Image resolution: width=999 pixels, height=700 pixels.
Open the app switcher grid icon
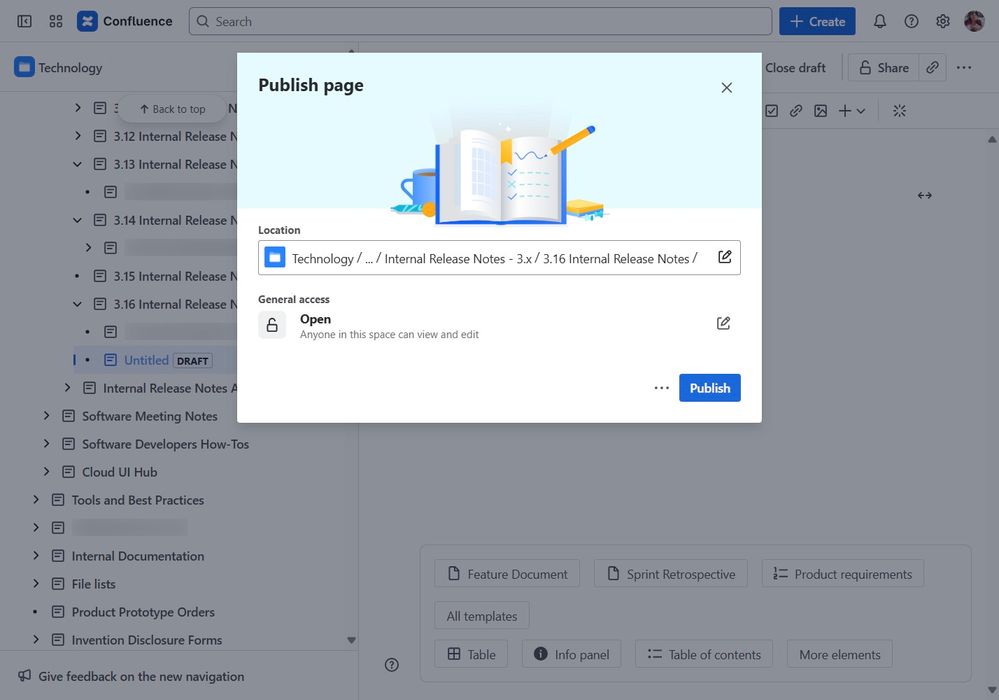(x=56, y=22)
